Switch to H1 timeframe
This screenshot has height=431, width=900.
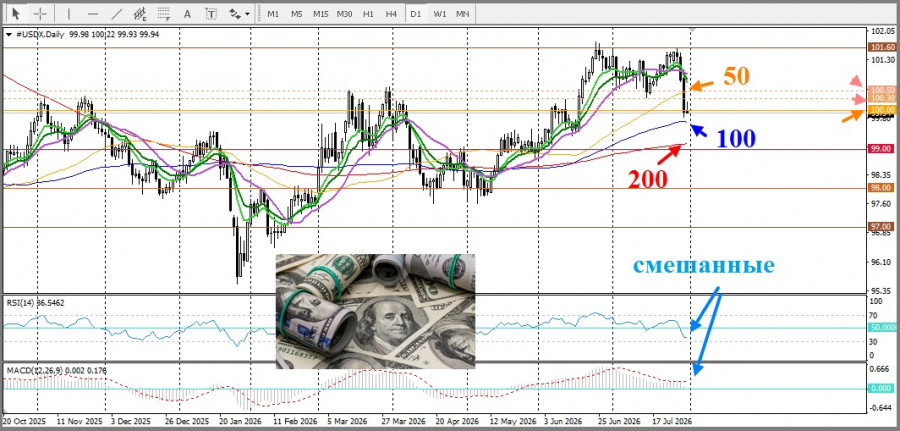368,14
